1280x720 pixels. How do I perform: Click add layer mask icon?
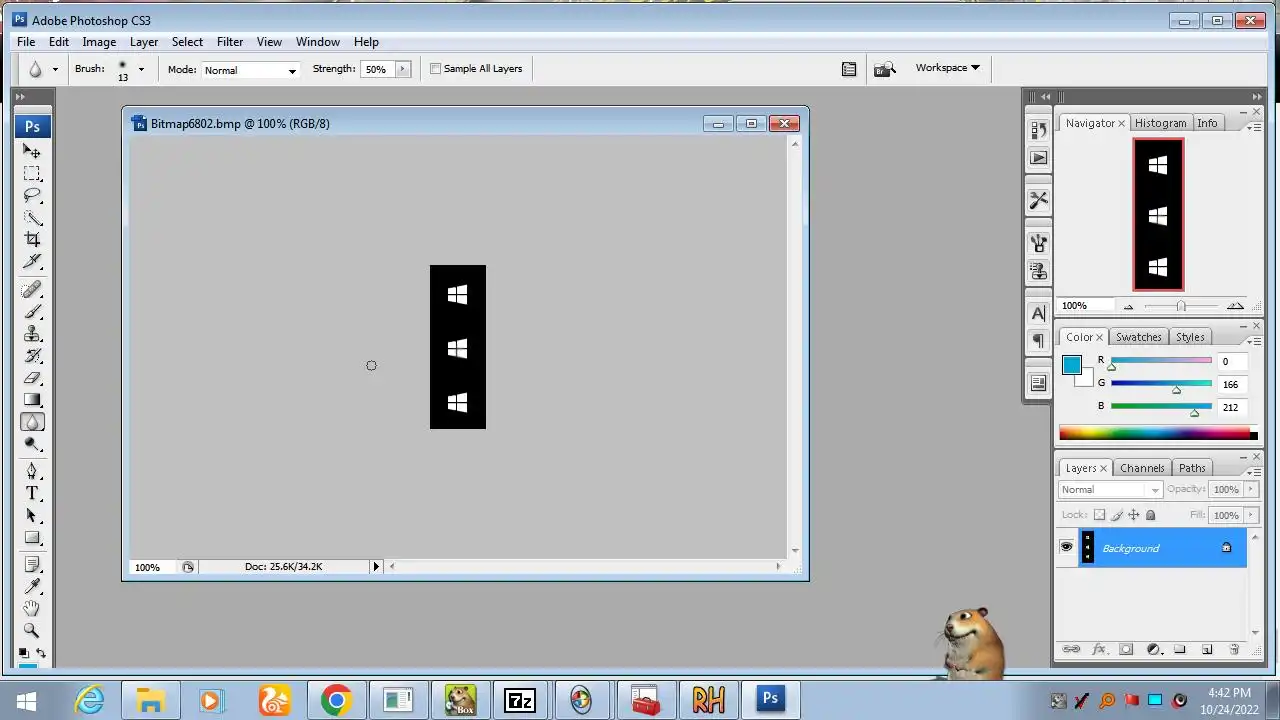pos(1126,649)
